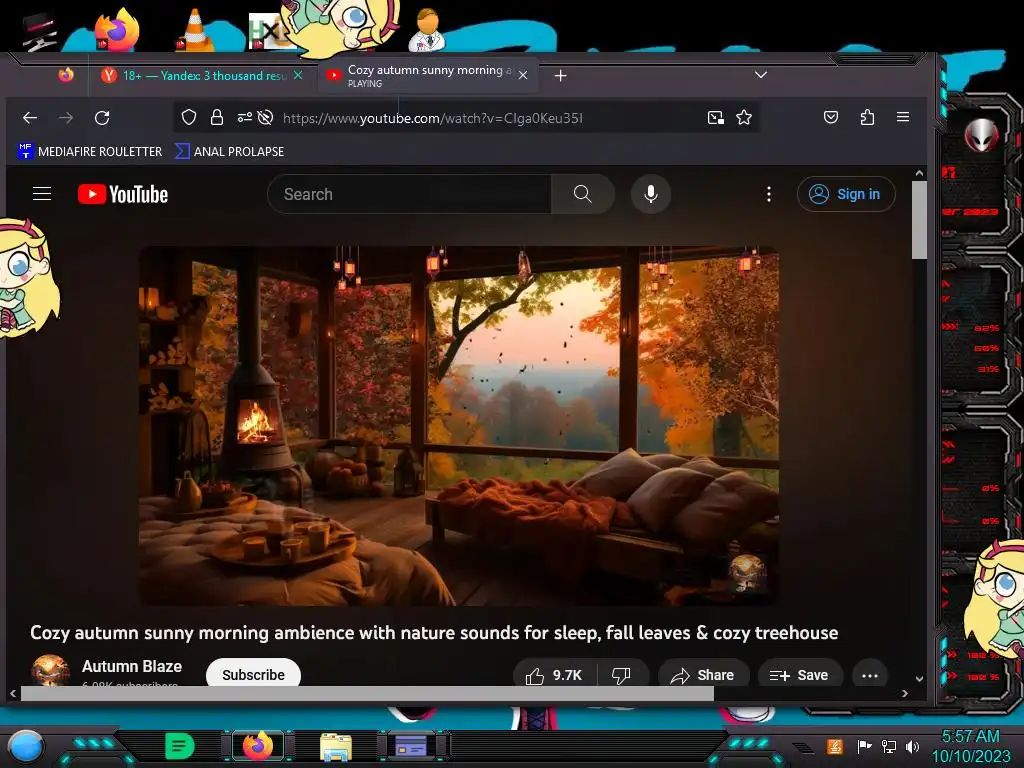Open Java update tray icon

835,746
